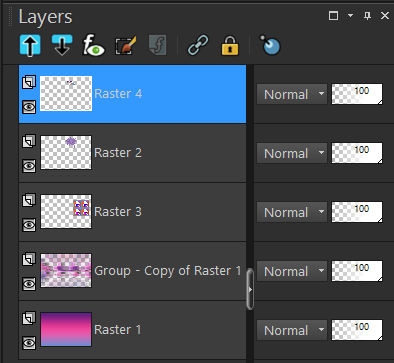This screenshot has width=394, height=363.
Task: Click the Edit Selection brush icon
Action: (126, 45)
